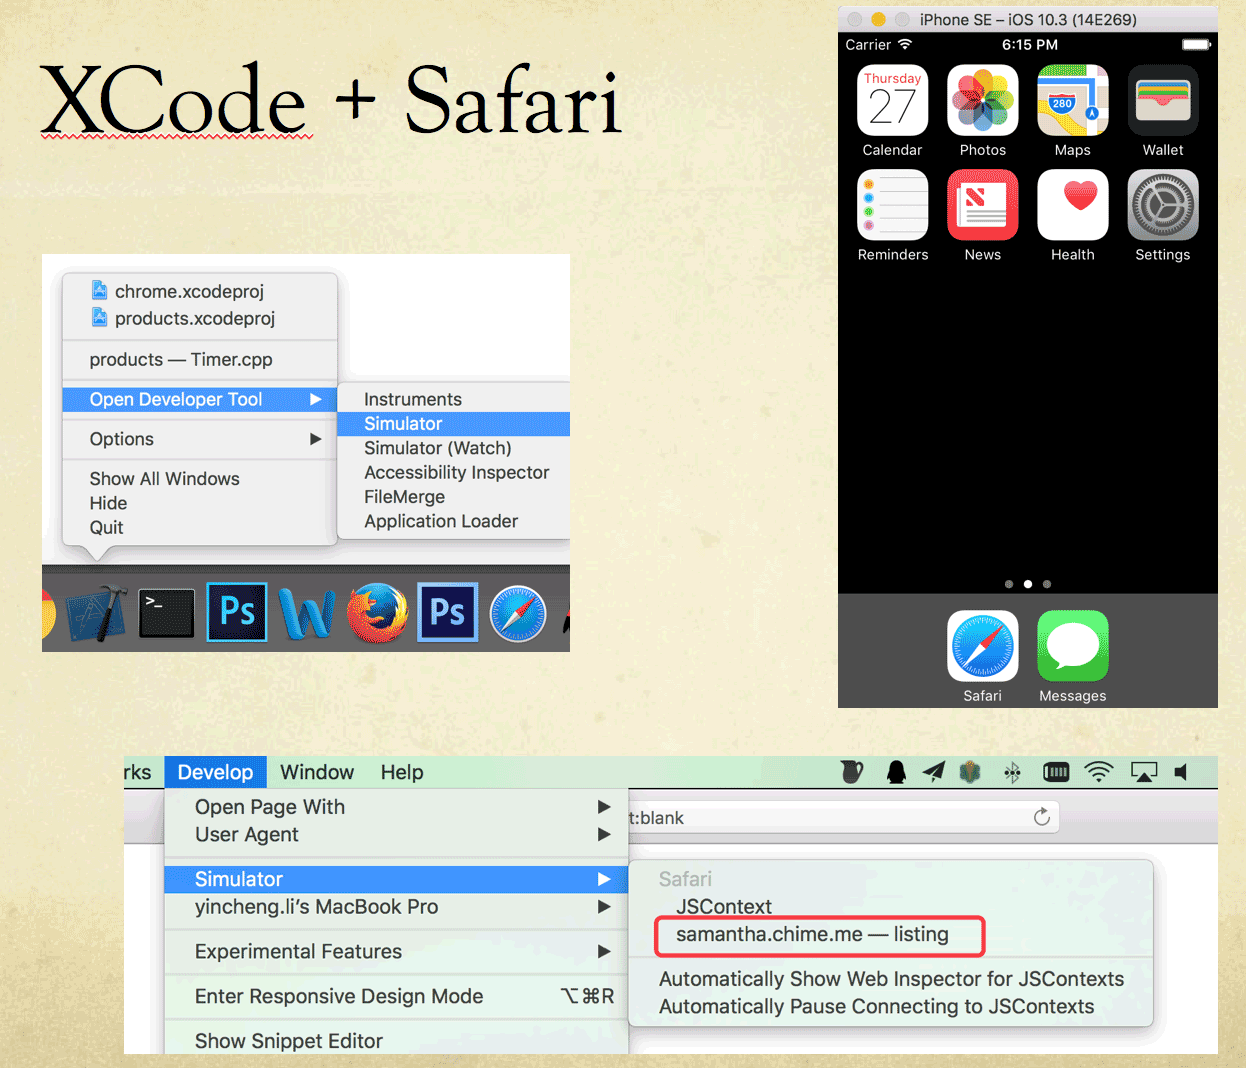Expand Experimental Features submenu arrow
1246x1068 pixels.
pos(604,951)
